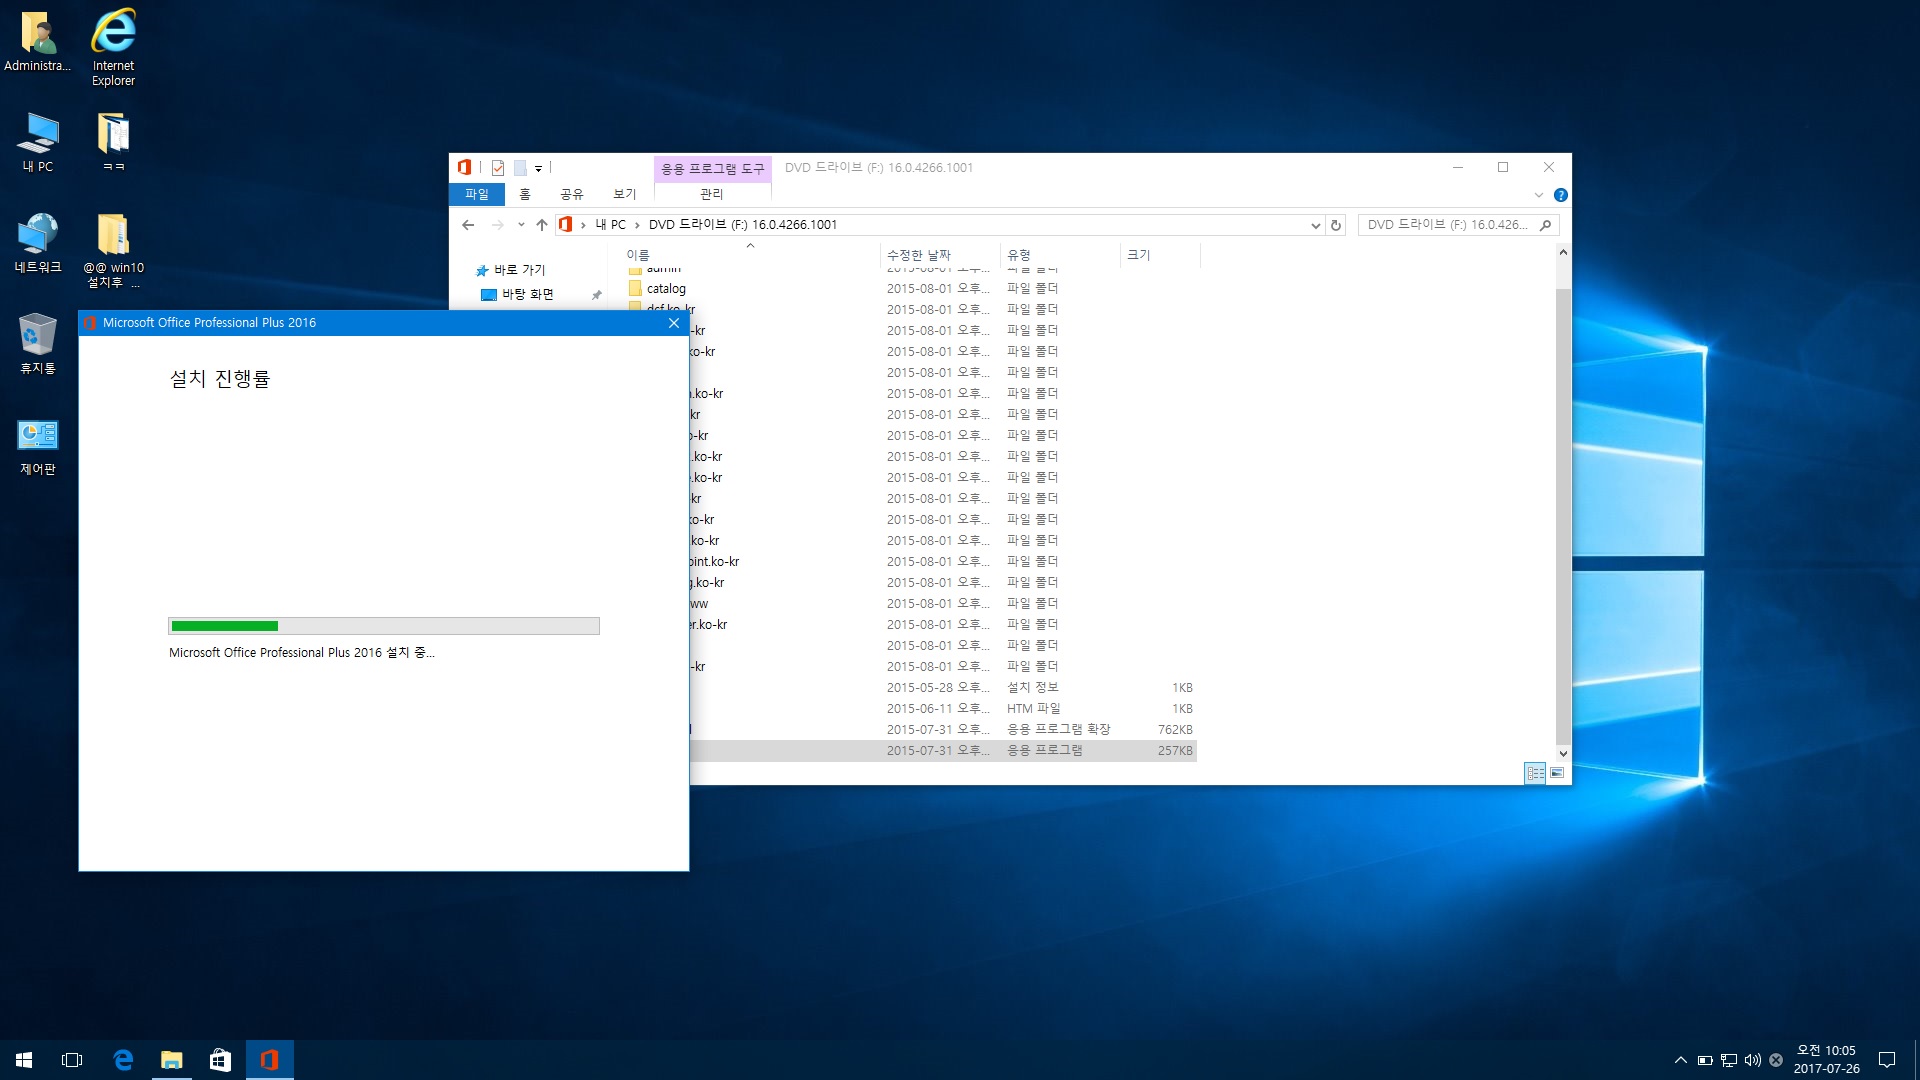Viewport: 1920px width, 1080px height.
Task: Open the Quick Access Toolbar customize dropdown
Action: tap(538, 169)
